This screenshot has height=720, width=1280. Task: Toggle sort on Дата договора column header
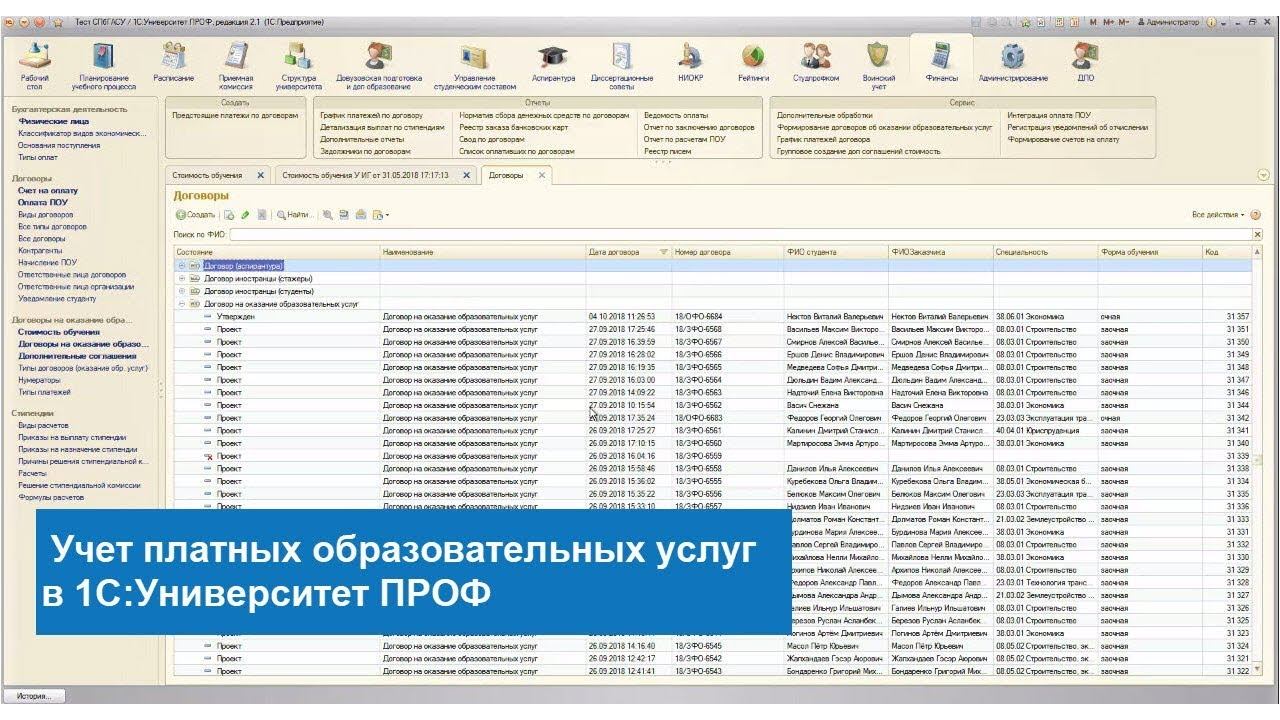pyautogui.click(x=628, y=252)
